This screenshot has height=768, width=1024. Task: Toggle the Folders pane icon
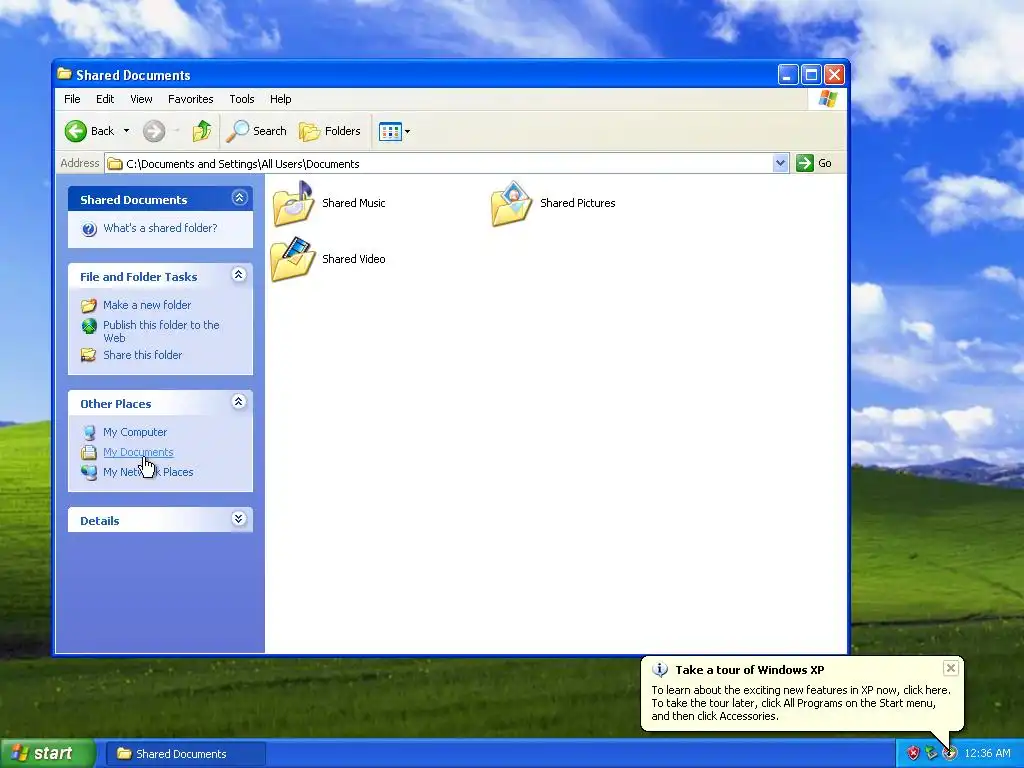[x=310, y=131]
